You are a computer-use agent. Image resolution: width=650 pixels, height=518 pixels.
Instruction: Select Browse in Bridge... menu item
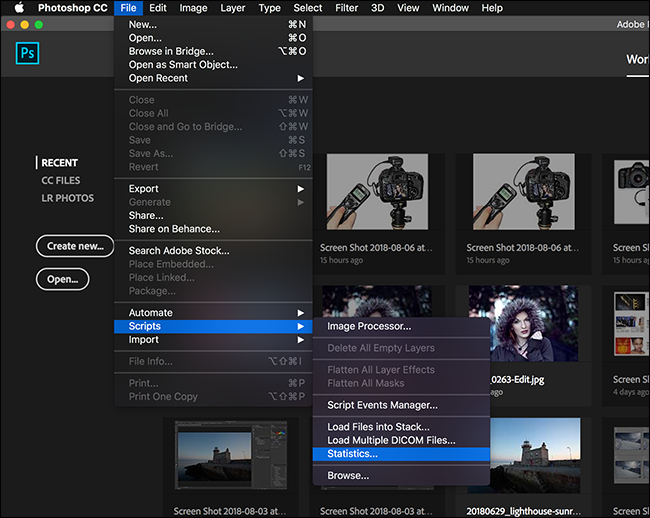click(170, 51)
